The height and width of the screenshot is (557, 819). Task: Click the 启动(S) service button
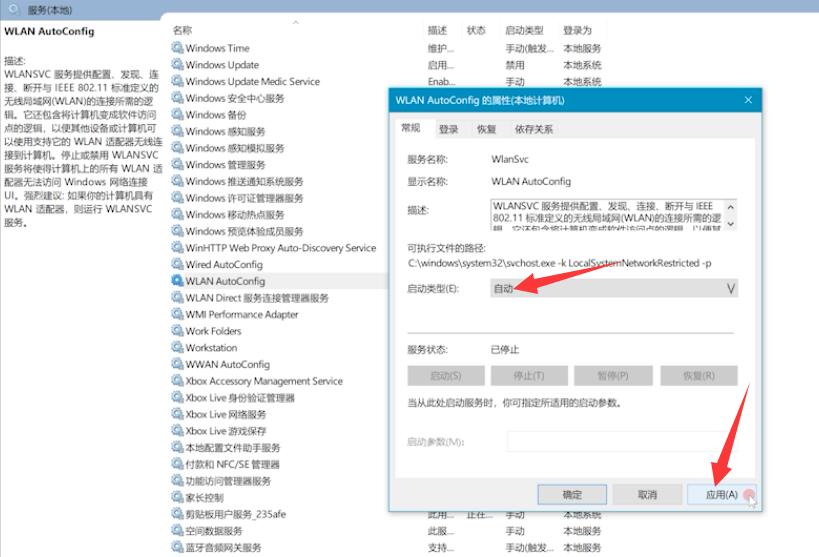[446, 375]
